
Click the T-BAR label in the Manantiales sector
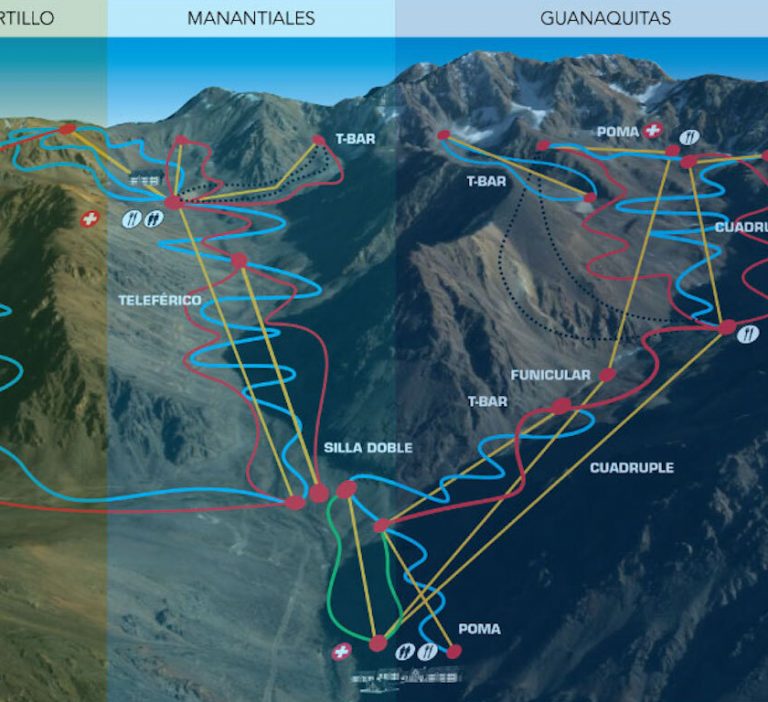pyautogui.click(x=356, y=139)
